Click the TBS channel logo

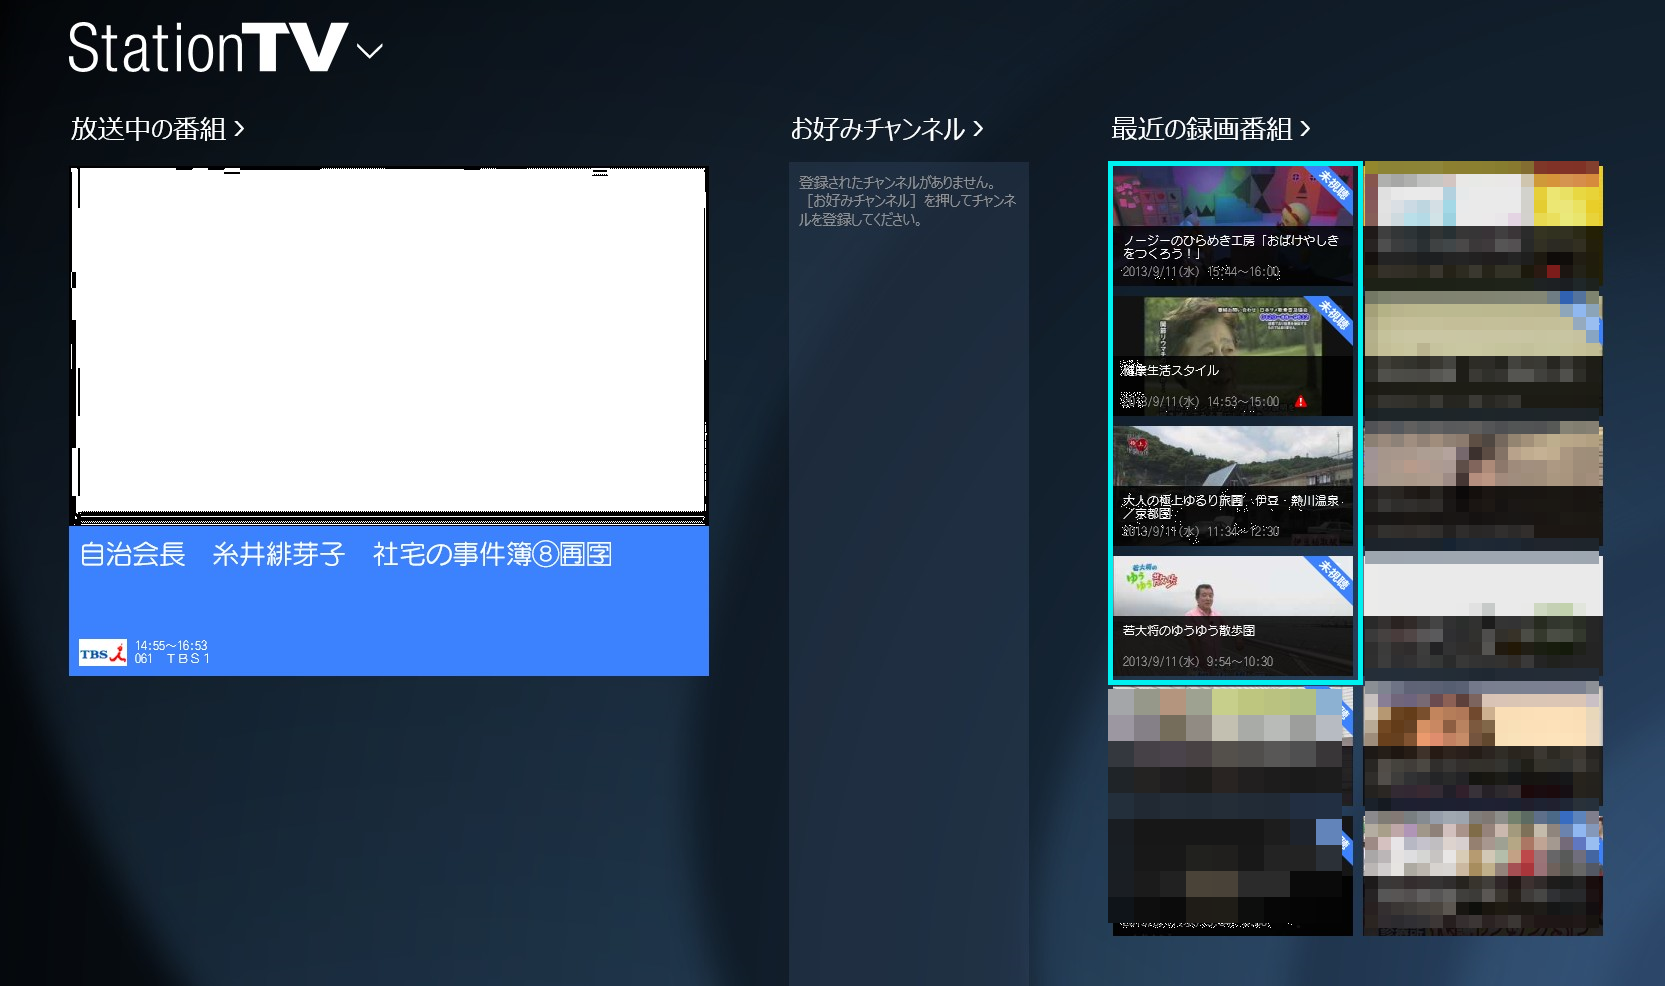pyautogui.click(x=103, y=653)
